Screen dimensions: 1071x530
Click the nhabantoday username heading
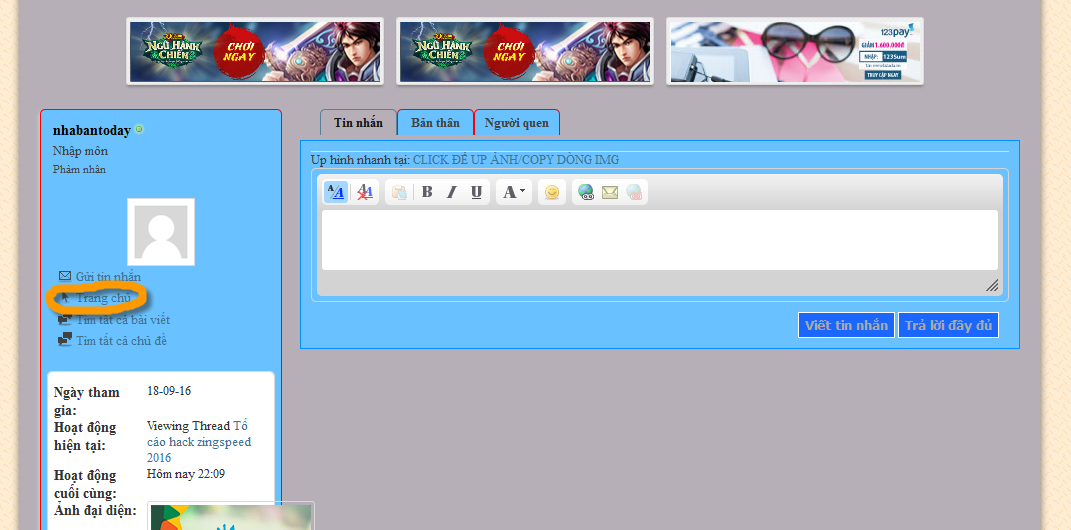coord(92,130)
